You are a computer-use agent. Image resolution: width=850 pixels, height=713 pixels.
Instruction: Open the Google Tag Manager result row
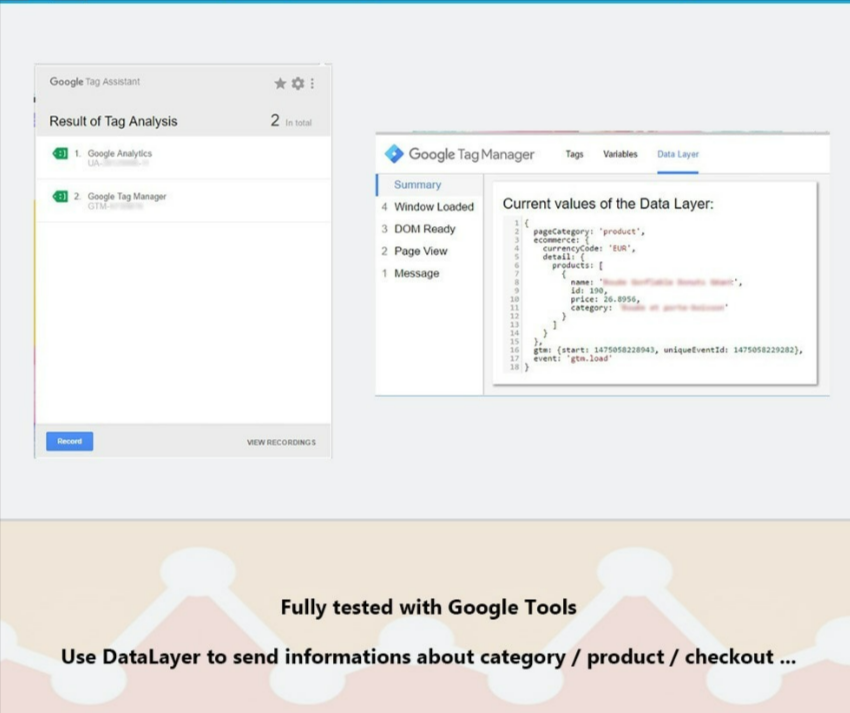click(183, 201)
